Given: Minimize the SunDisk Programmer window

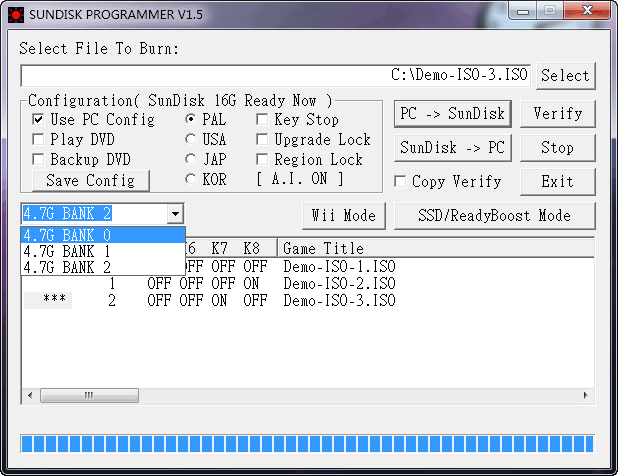Looking at the screenshot, I should point(523,11).
